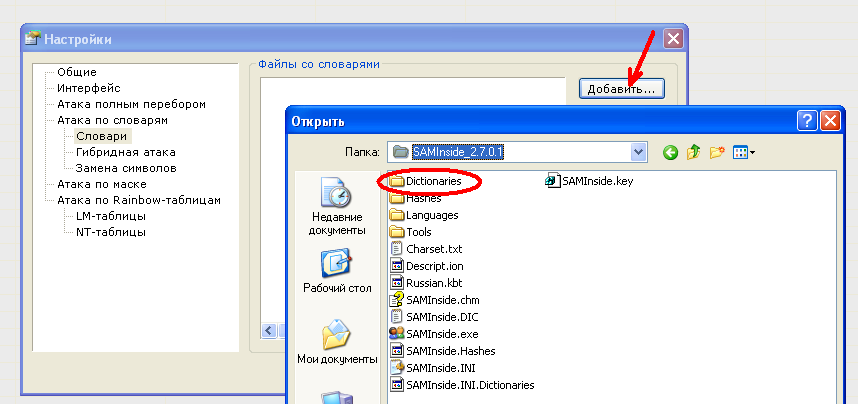Select Descript.ion file
The image size is (858, 404).
pyautogui.click(x=427, y=266)
